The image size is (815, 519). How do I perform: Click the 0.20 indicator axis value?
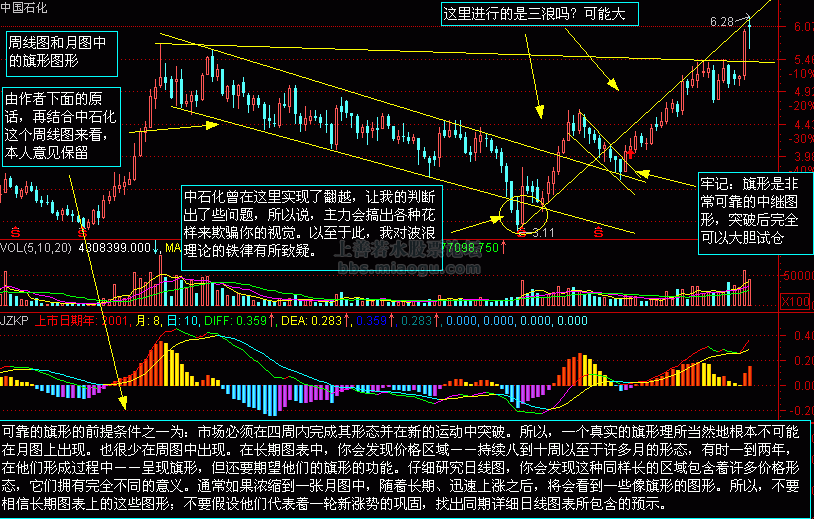point(802,361)
